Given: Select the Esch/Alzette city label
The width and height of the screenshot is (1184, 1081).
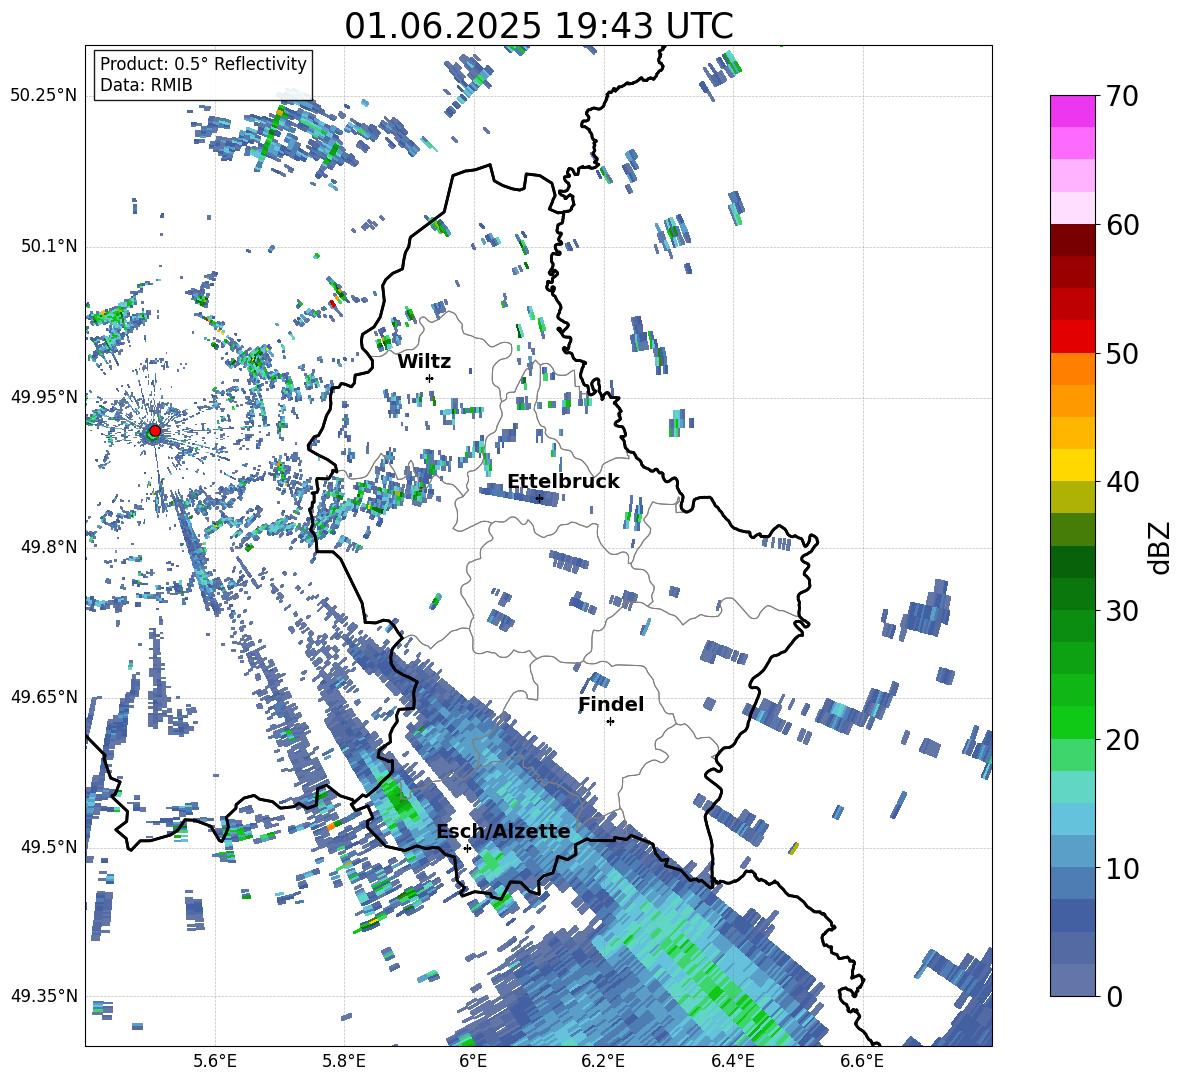Looking at the screenshot, I should (503, 832).
